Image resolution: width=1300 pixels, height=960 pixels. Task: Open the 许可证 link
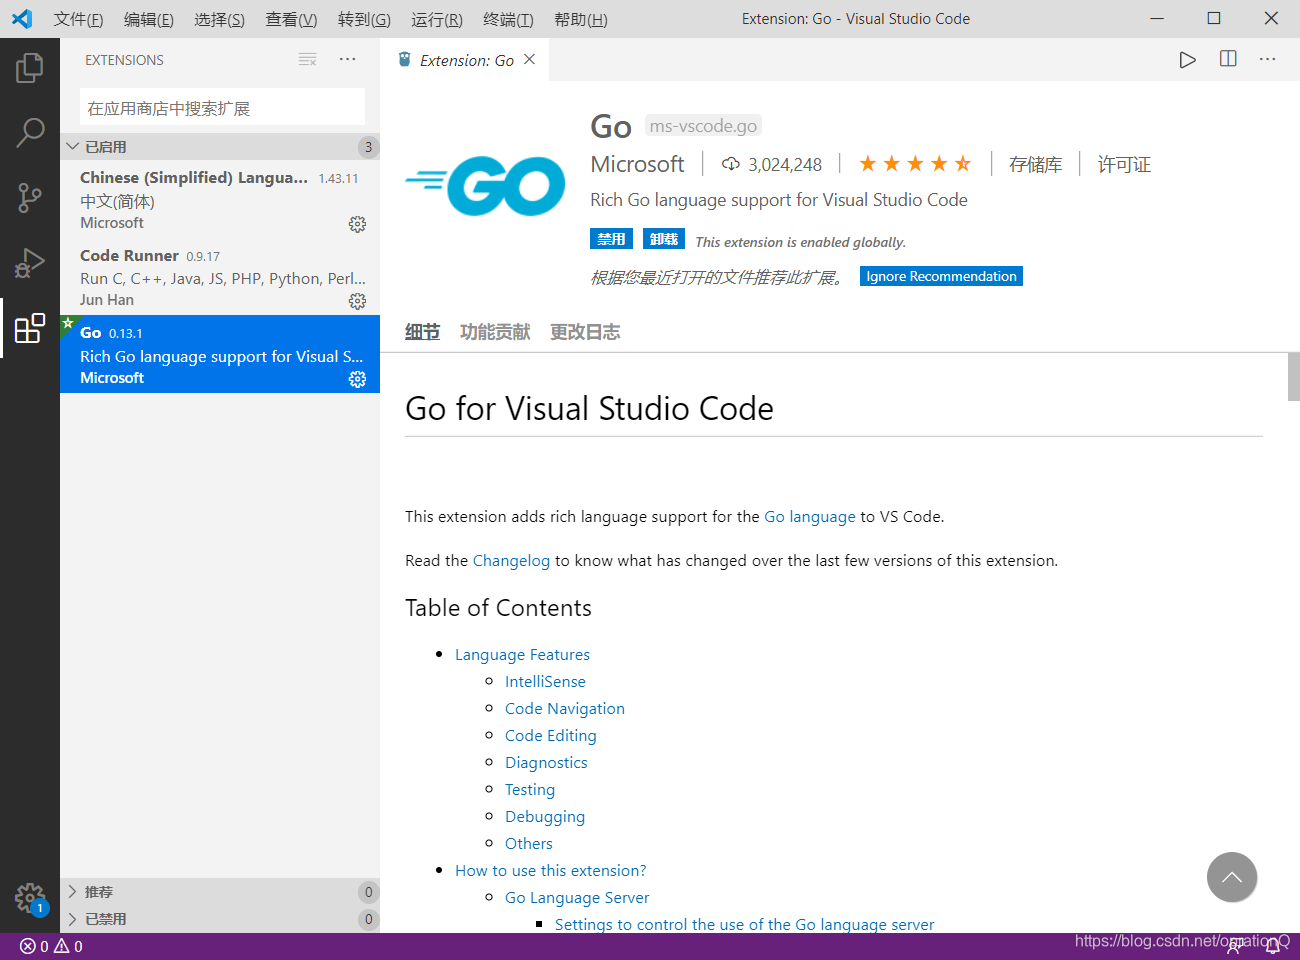(1124, 164)
